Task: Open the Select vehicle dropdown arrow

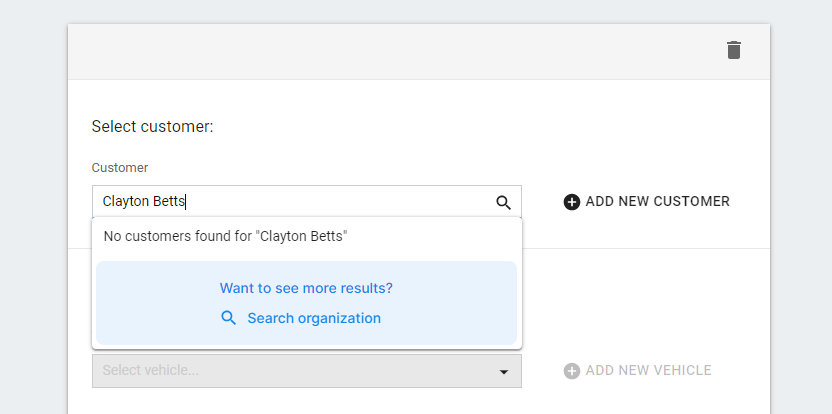Action: [504, 372]
